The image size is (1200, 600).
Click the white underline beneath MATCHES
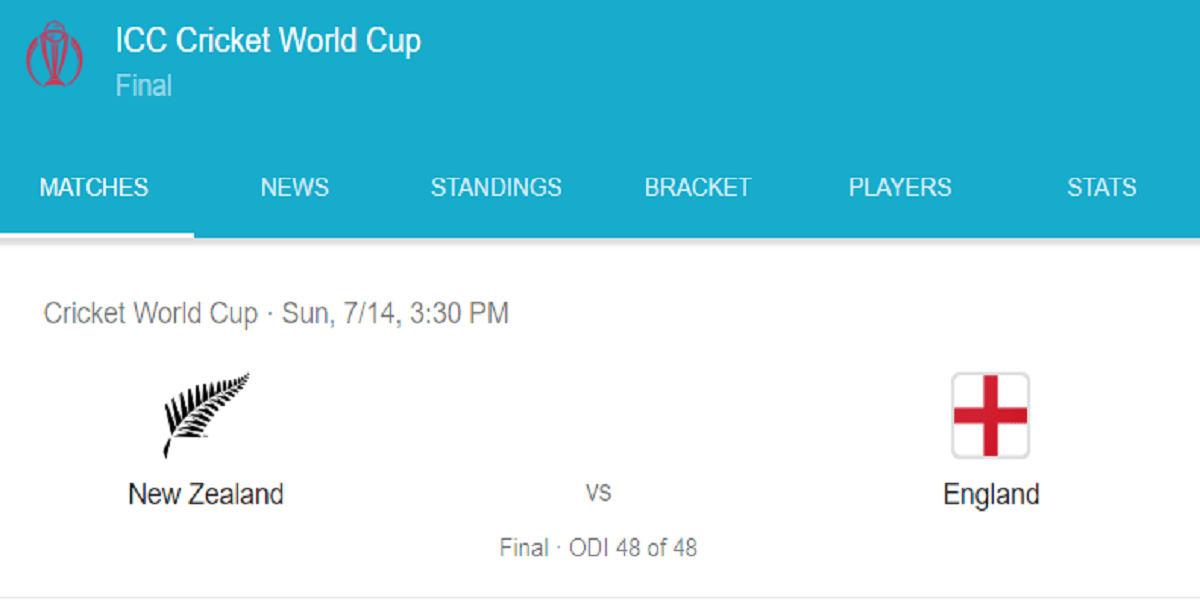point(97,235)
